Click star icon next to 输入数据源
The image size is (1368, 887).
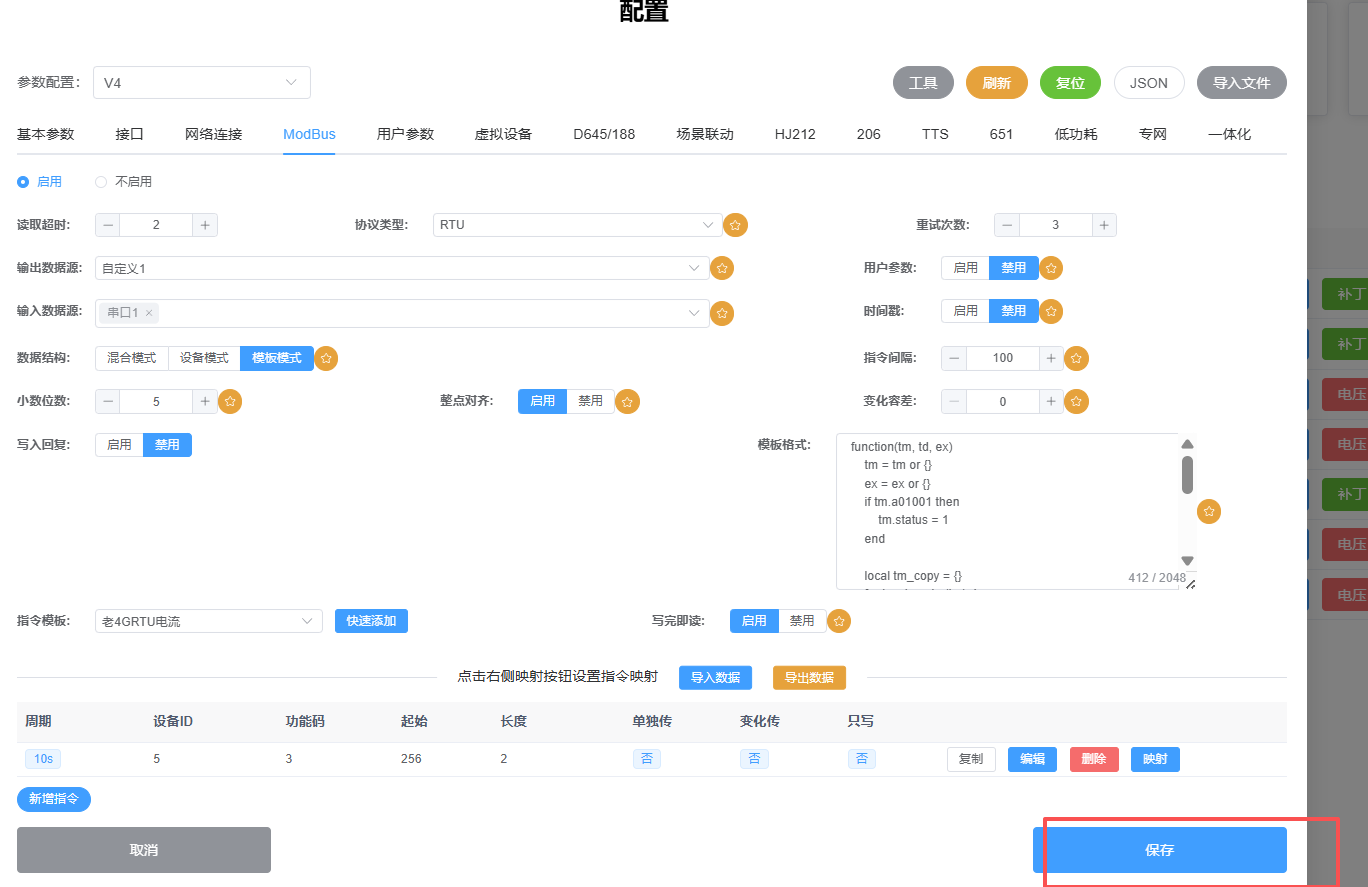(722, 314)
